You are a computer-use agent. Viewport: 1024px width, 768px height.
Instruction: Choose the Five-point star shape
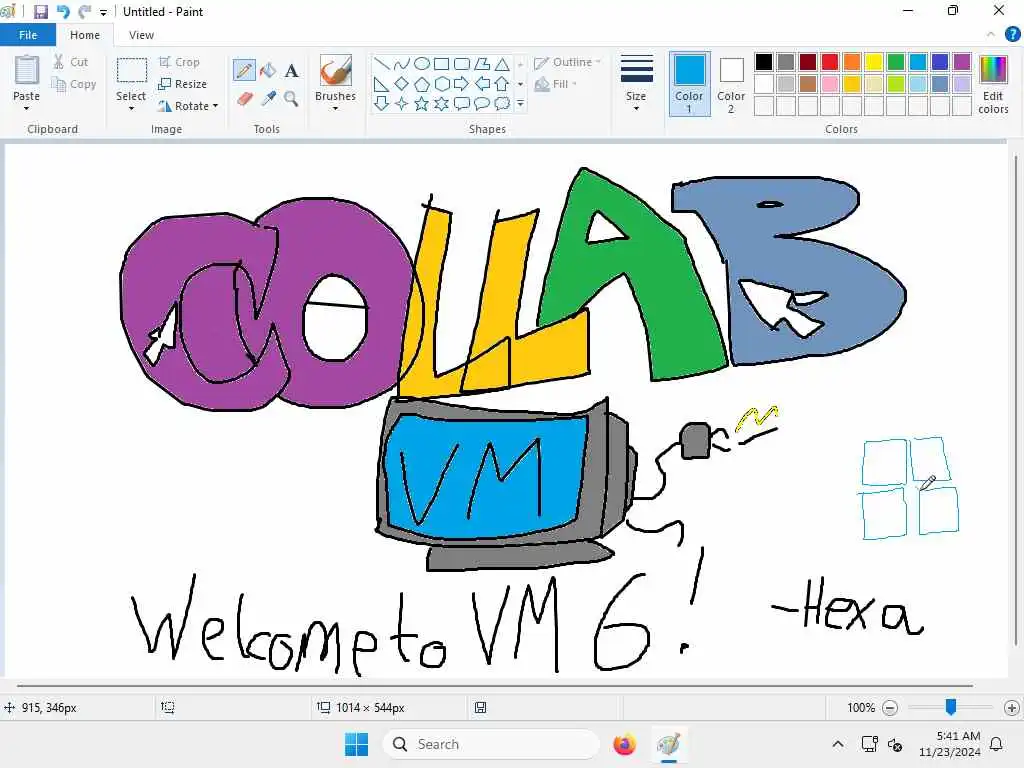point(422,103)
